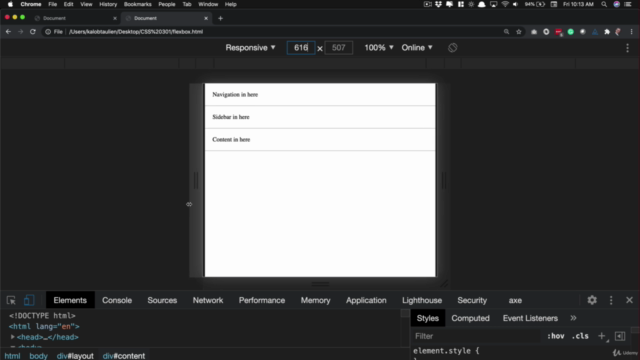The width and height of the screenshot is (640, 360).
Task: Open device toolbar more options menu
Action: (x=627, y=48)
